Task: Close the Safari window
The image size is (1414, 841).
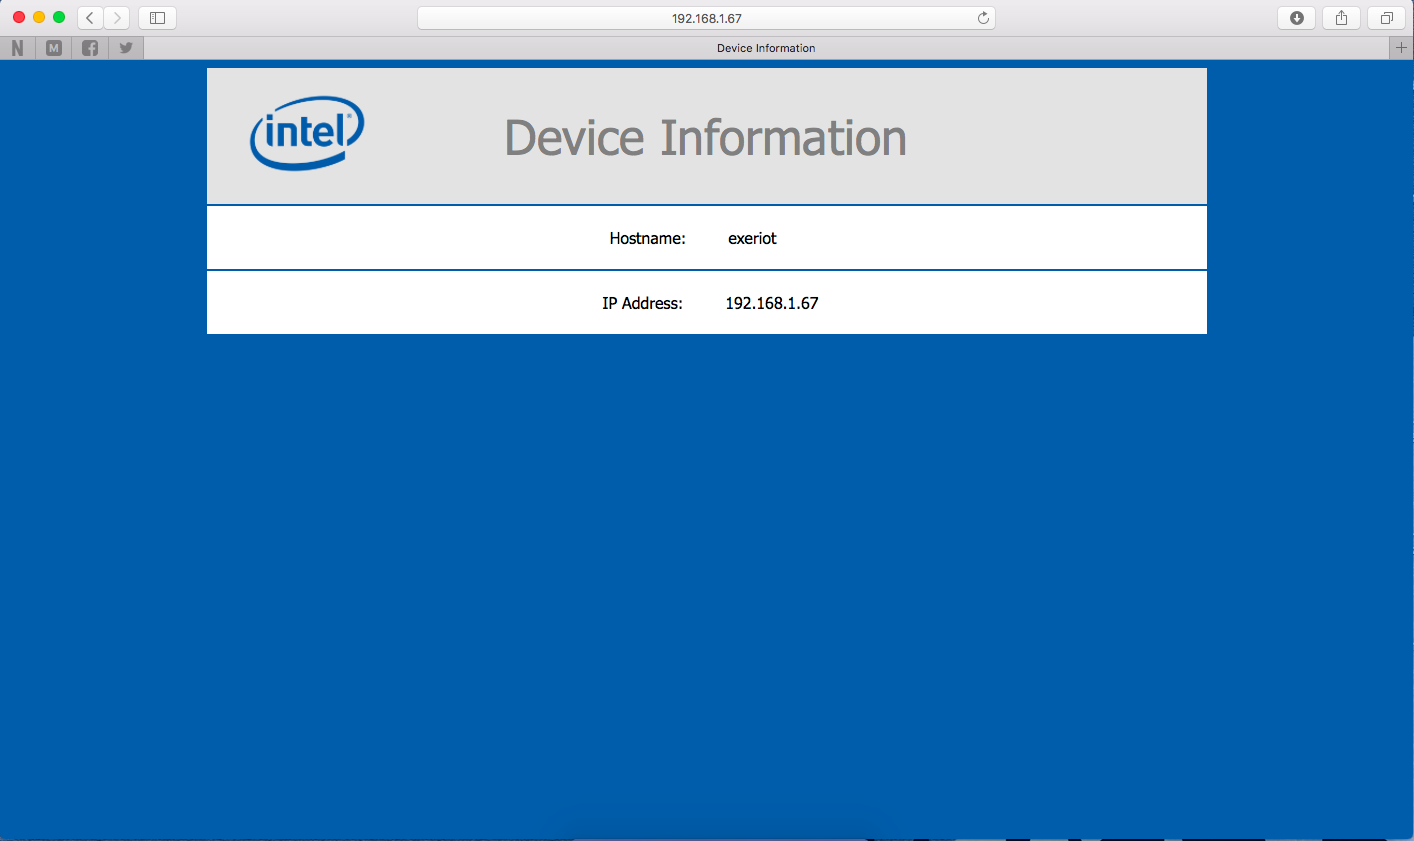Action: pos(19,17)
